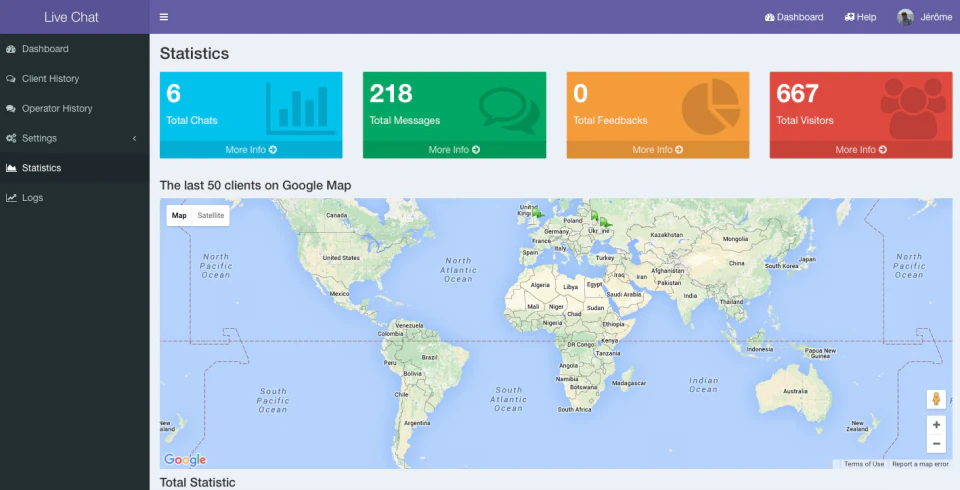The width and height of the screenshot is (960, 490).
Task: Zoom in the map with the plus button
Action: point(936,424)
